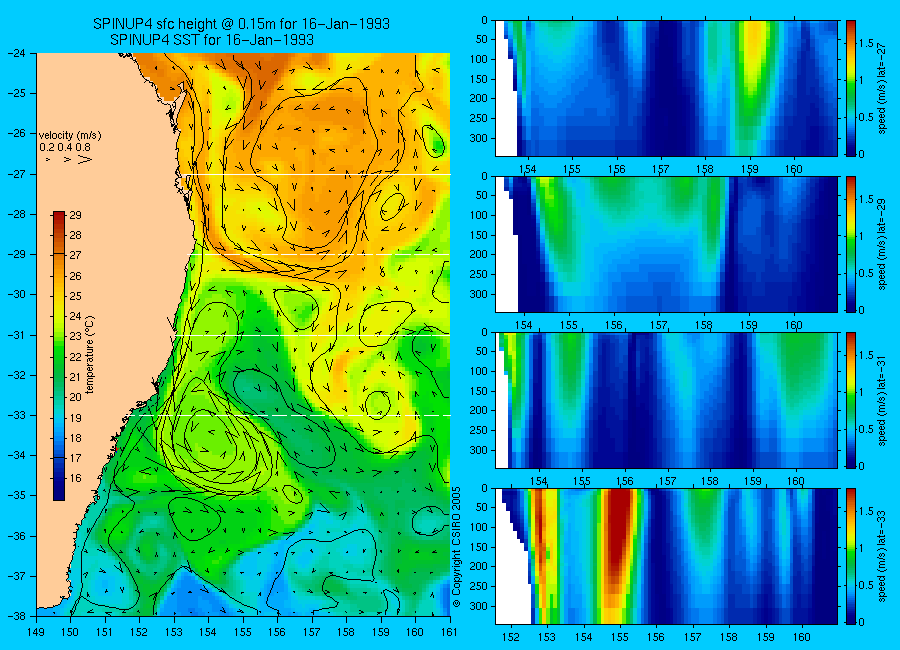This screenshot has height=650, width=900.
Task: Click the 157 longitude label under the lat=-29 section
Action: [658, 326]
